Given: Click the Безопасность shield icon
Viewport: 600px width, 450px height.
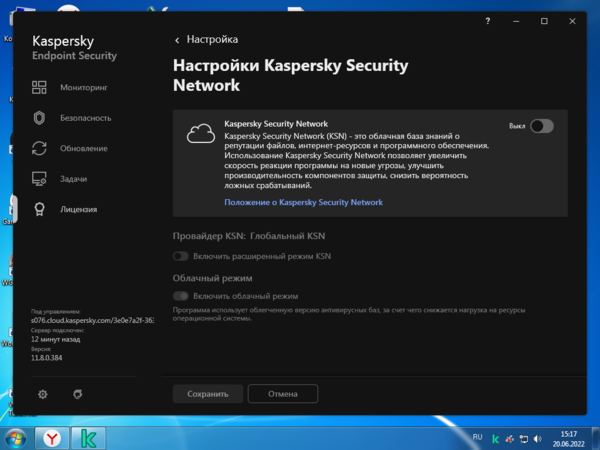Looking at the screenshot, I should click(40, 117).
